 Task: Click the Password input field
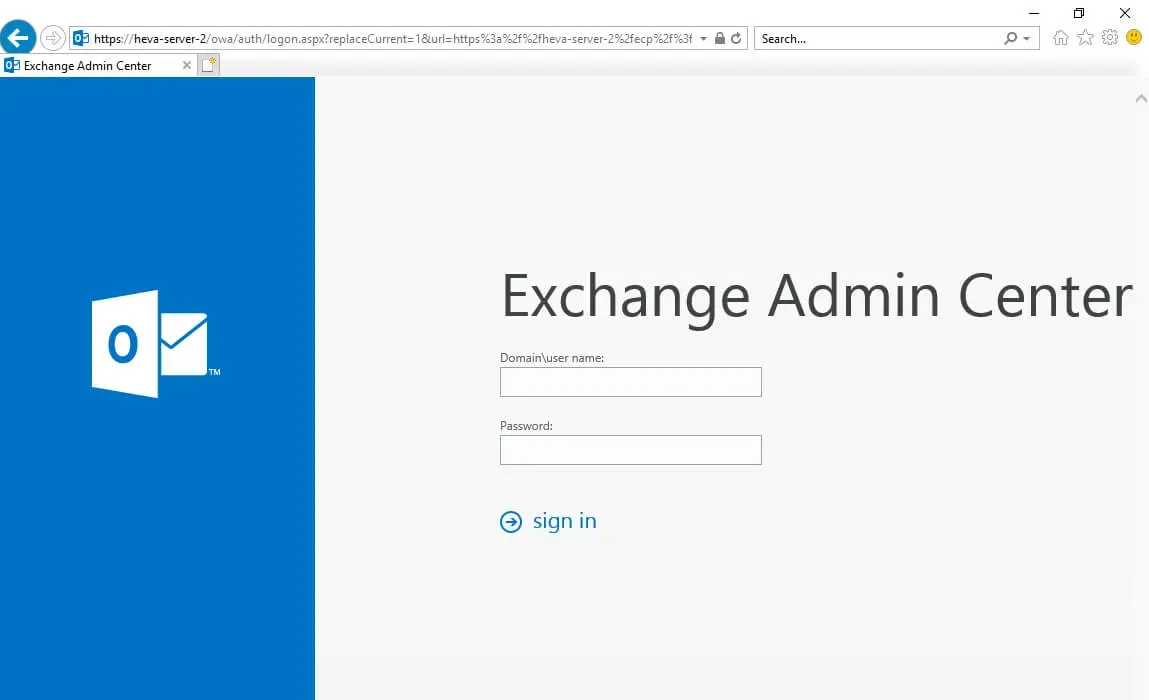click(x=630, y=450)
